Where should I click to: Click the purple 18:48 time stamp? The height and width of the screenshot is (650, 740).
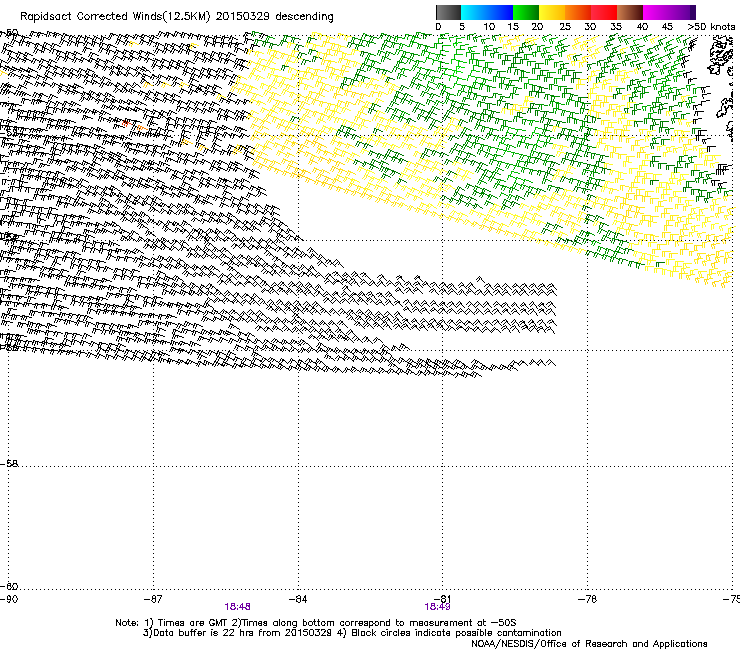click(x=237, y=607)
